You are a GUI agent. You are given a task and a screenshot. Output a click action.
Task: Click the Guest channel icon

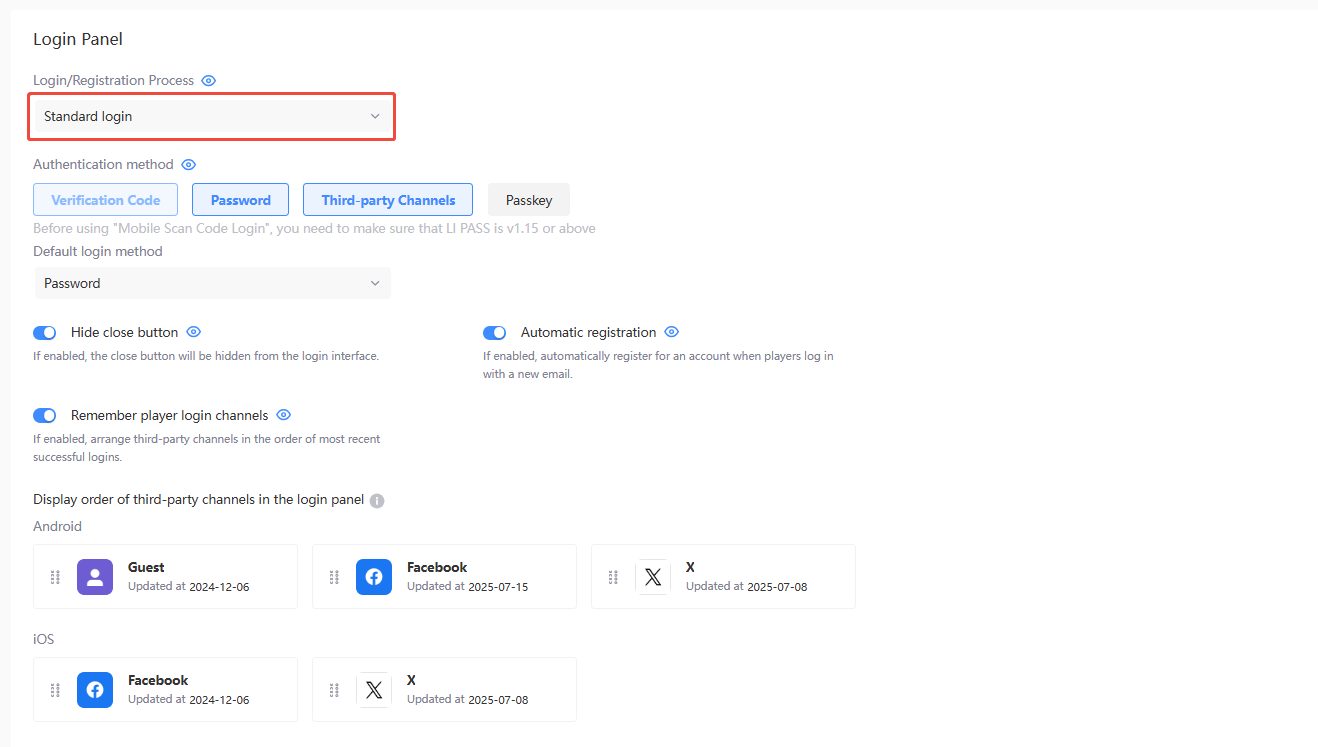coord(95,577)
